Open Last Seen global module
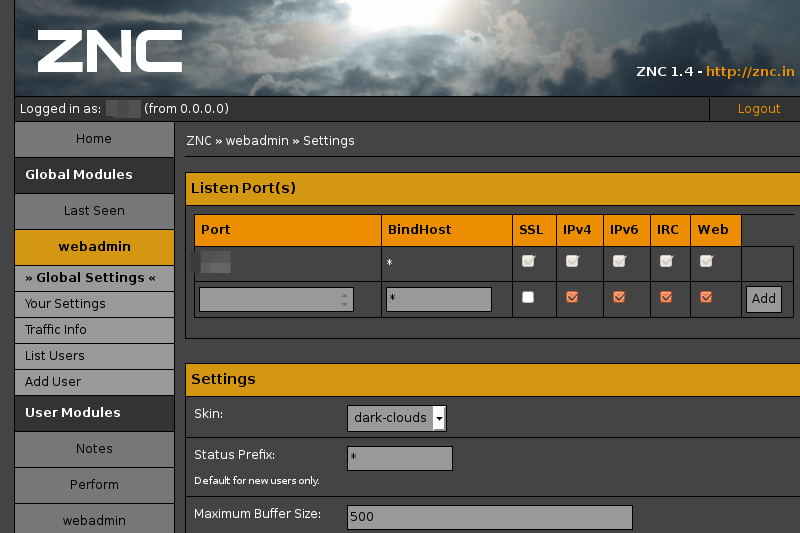This screenshot has width=800, height=533. 94,211
